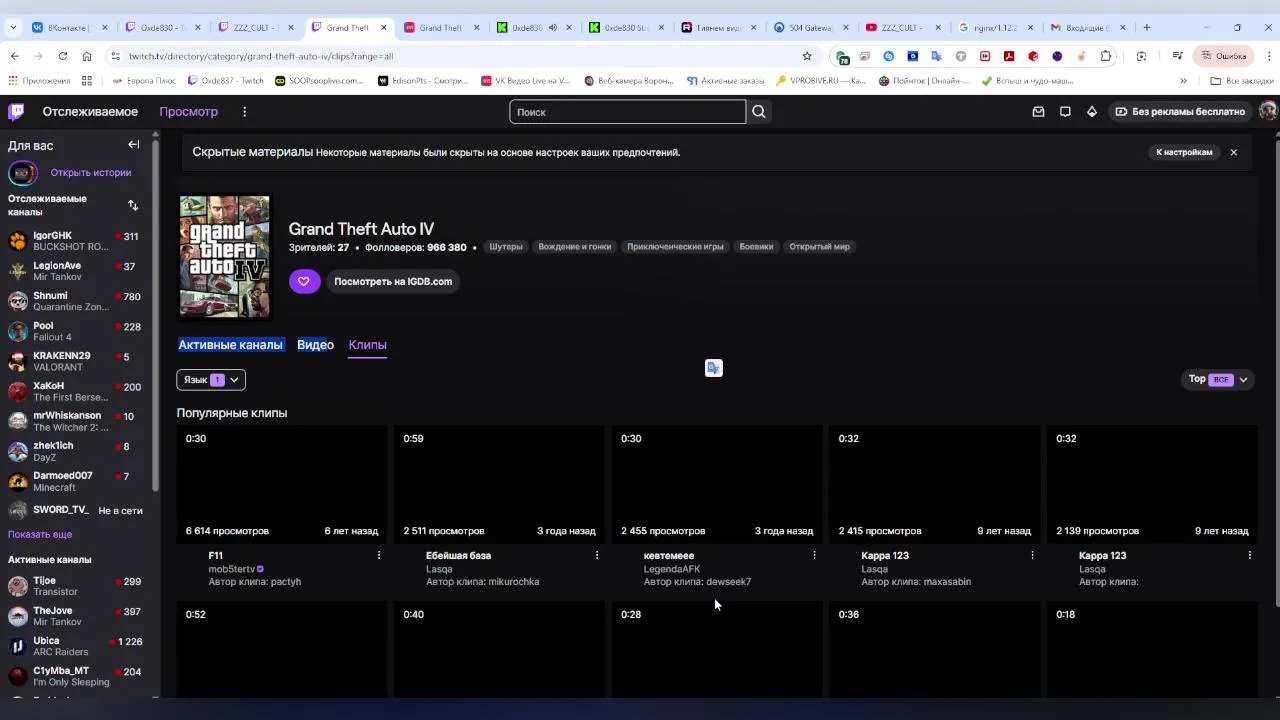Open site info icon in the address bar

[x=116, y=56]
